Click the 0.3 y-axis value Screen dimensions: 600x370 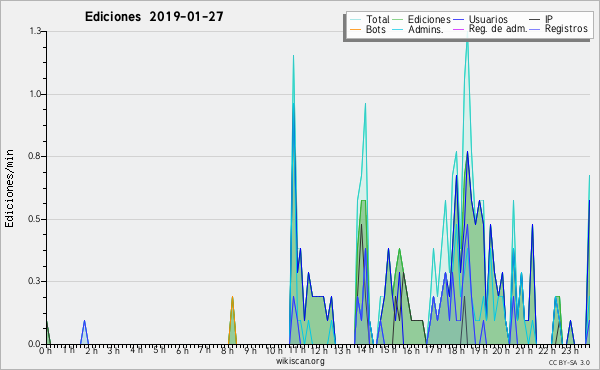tap(34, 281)
